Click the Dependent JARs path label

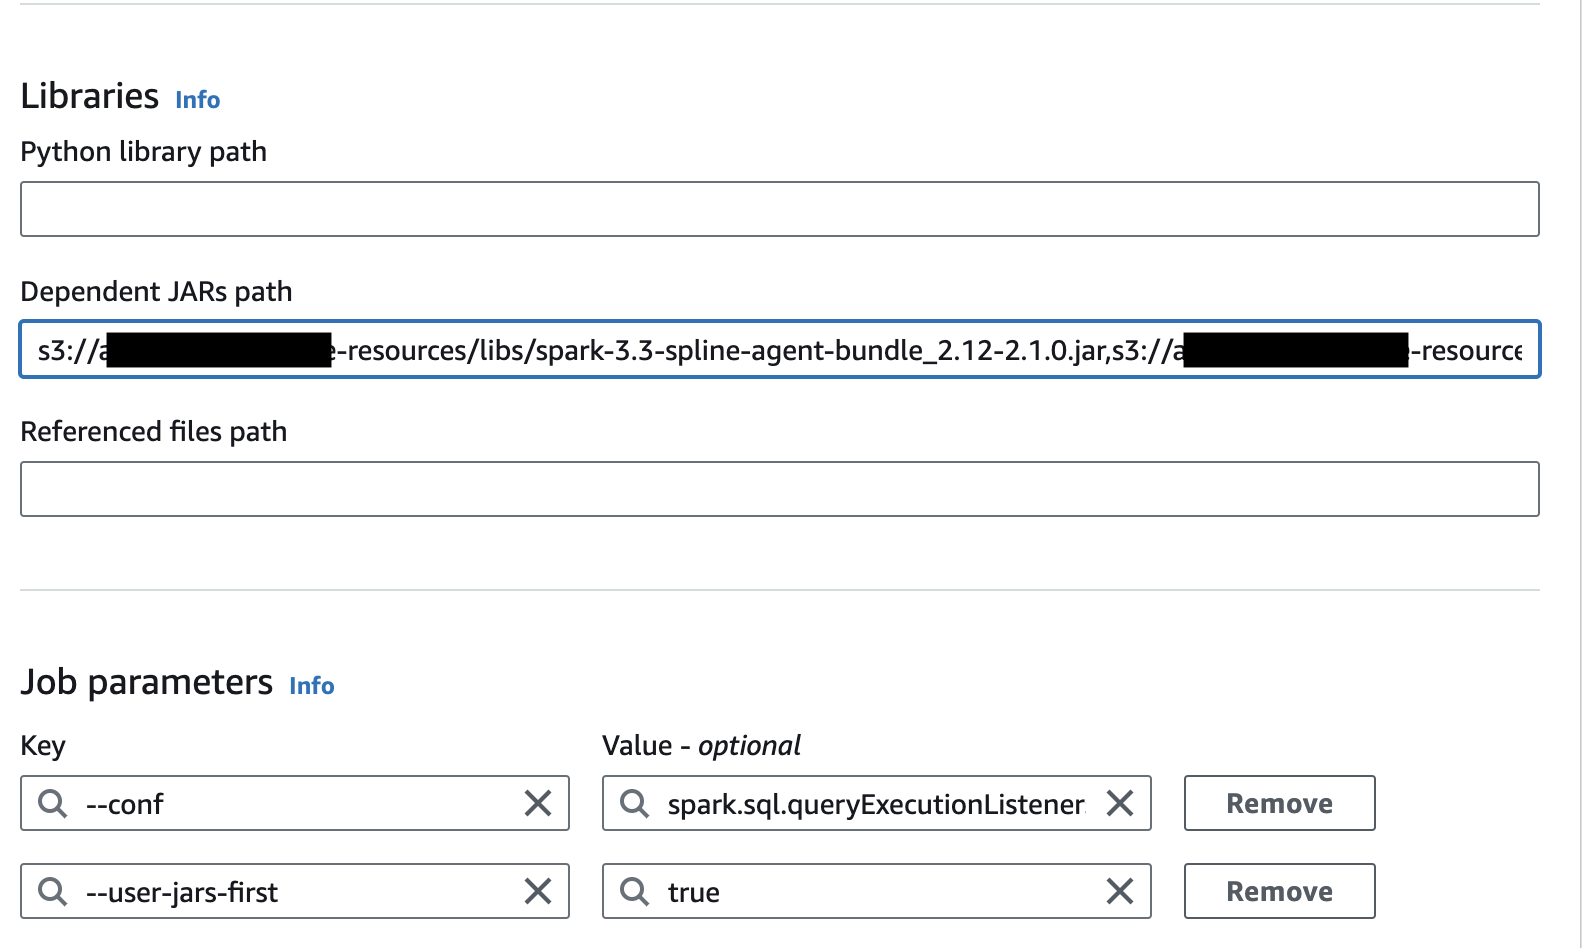point(157,292)
